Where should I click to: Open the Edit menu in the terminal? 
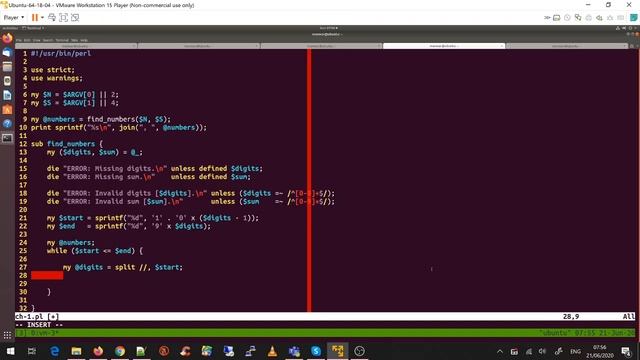click(27, 40)
